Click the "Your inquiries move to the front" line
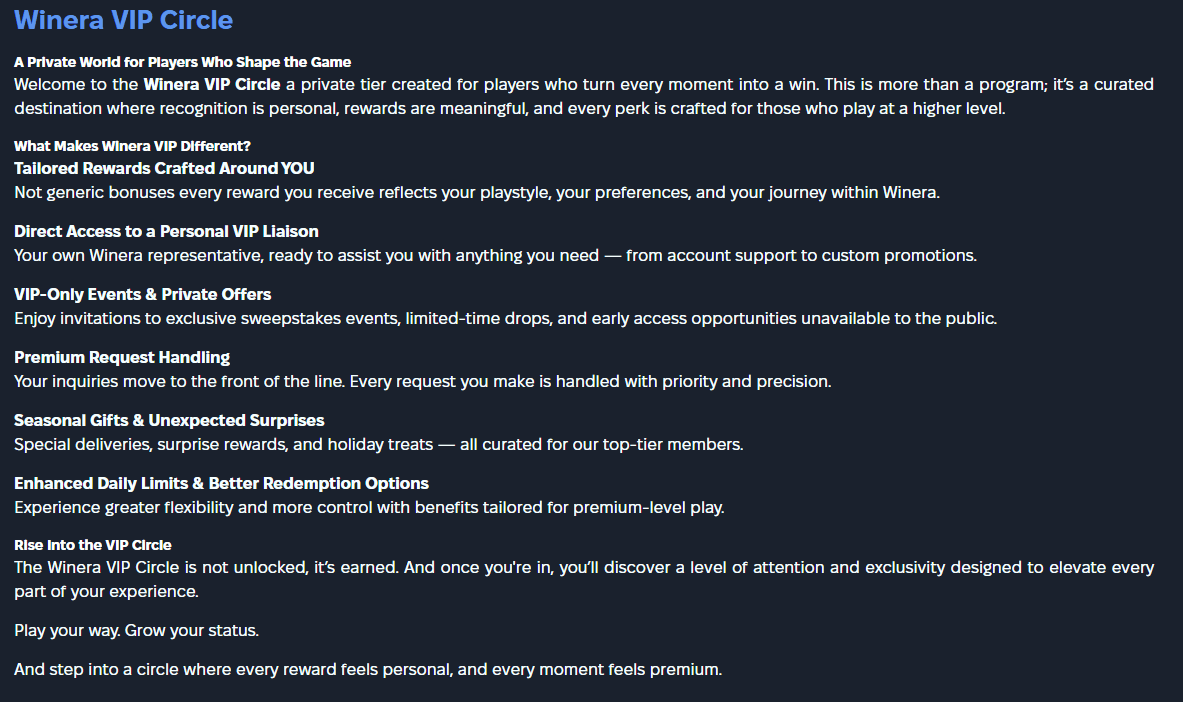This screenshot has width=1183, height=702. coord(422,381)
